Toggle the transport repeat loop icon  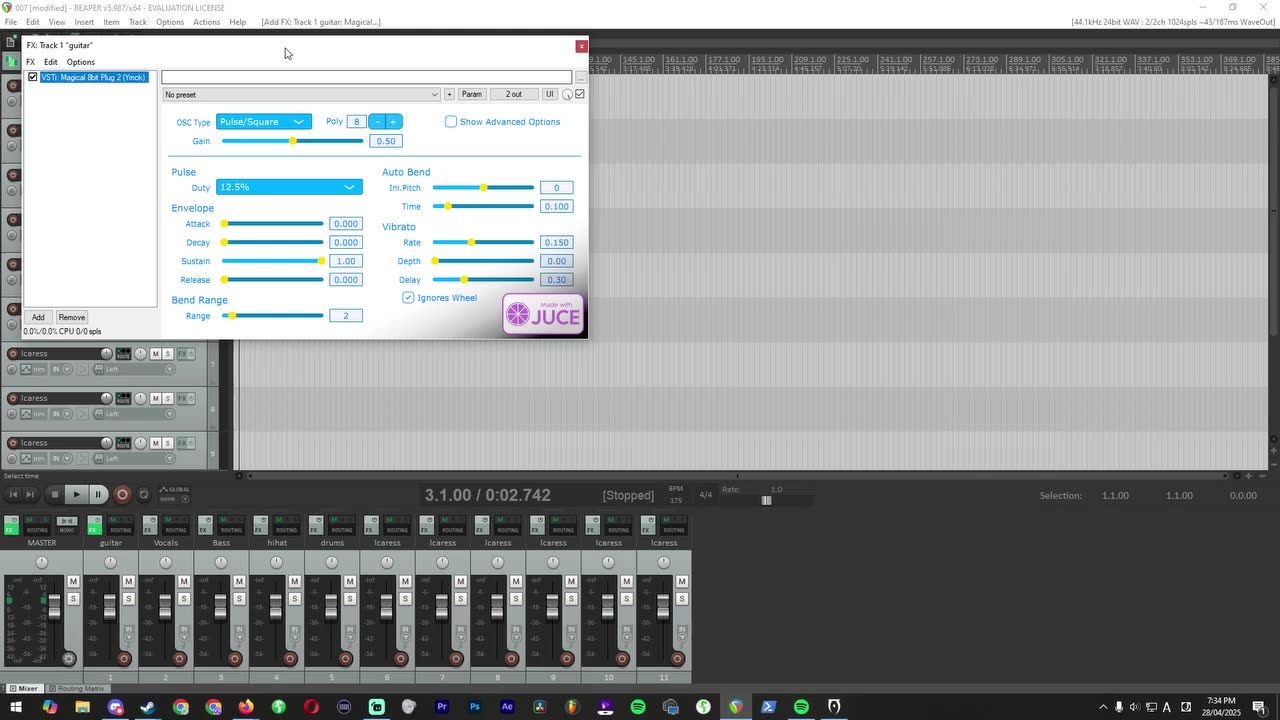pyautogui.click(x=143, y=494)
